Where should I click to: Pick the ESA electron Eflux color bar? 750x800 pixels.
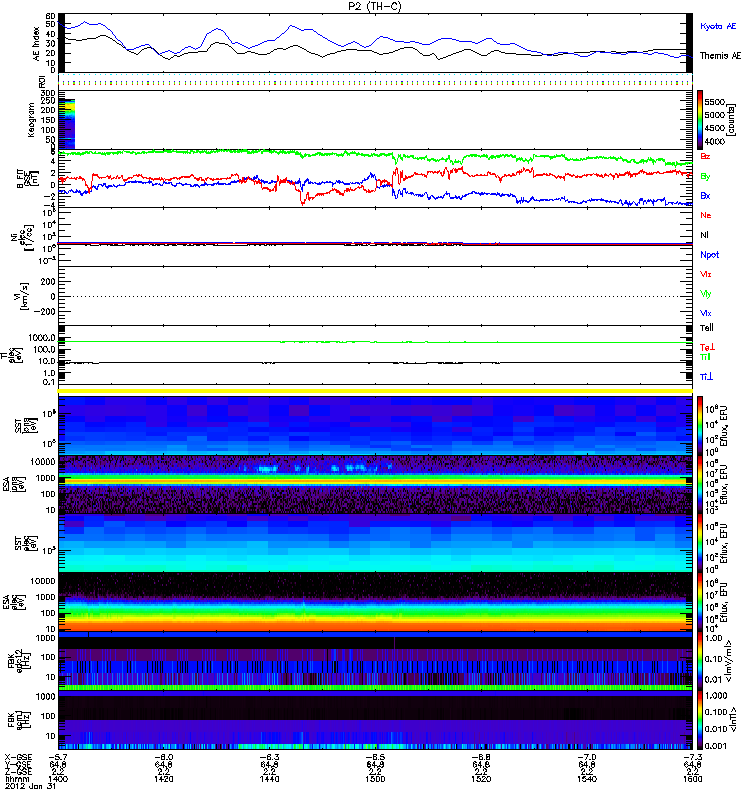[700, 602]
